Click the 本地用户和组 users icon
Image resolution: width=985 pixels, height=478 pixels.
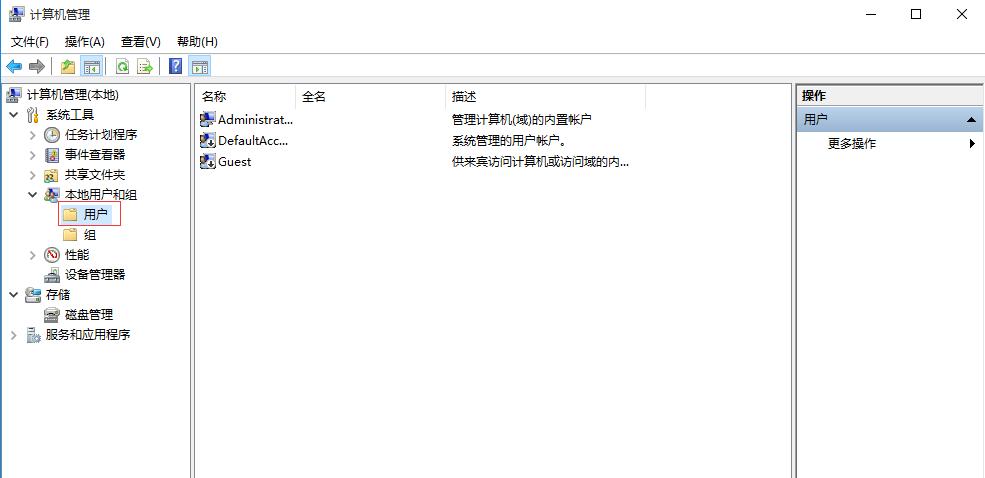click(x=52, y=195)
